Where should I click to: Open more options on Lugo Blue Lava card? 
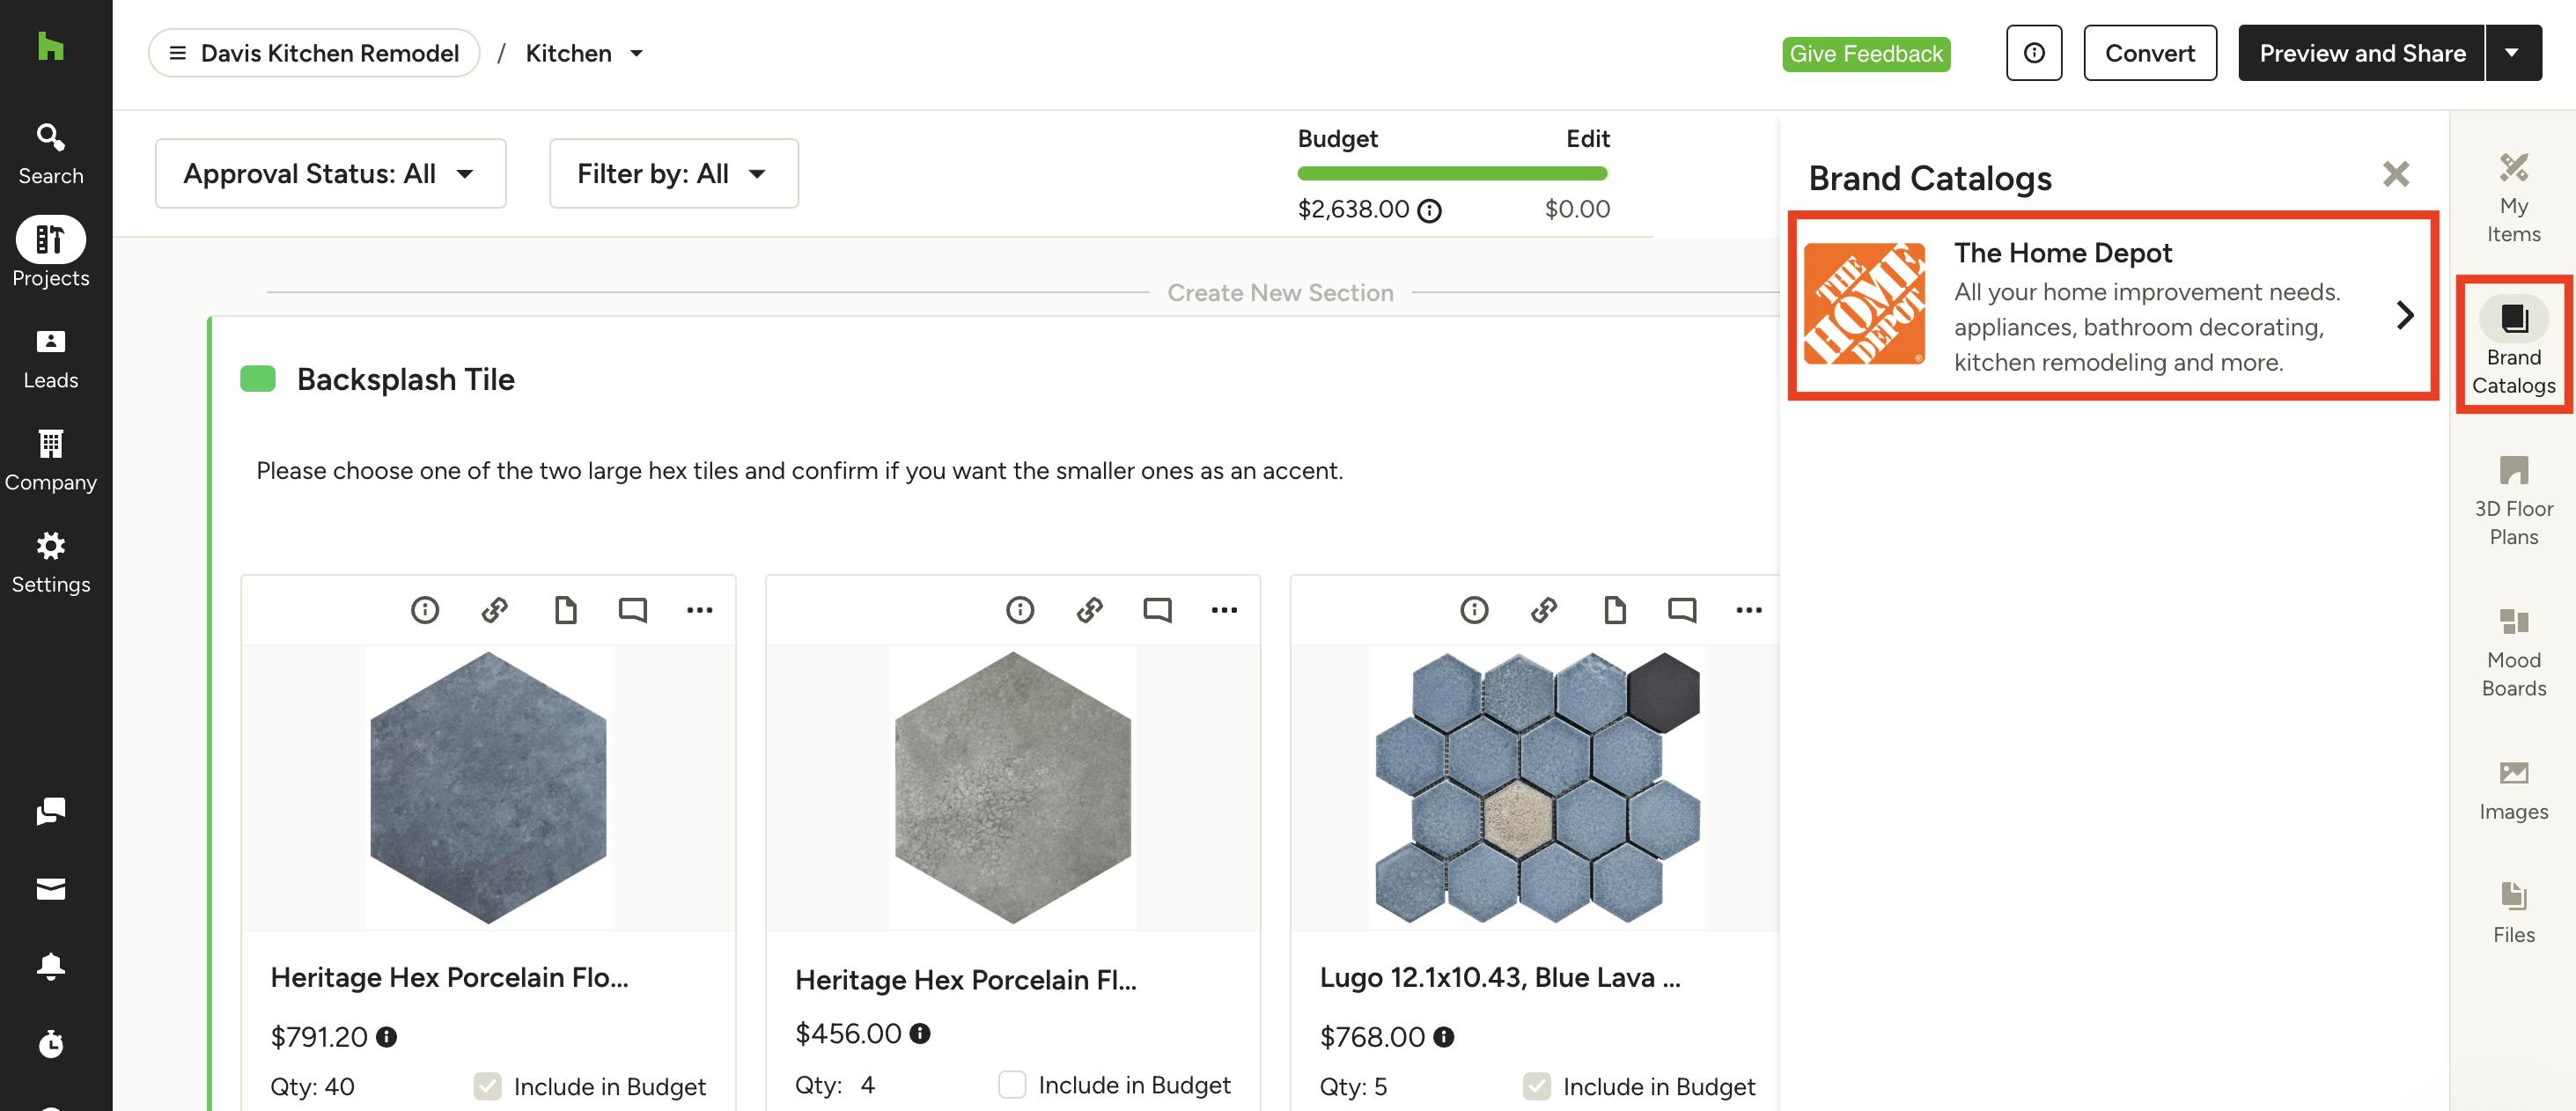[1749, 609]
